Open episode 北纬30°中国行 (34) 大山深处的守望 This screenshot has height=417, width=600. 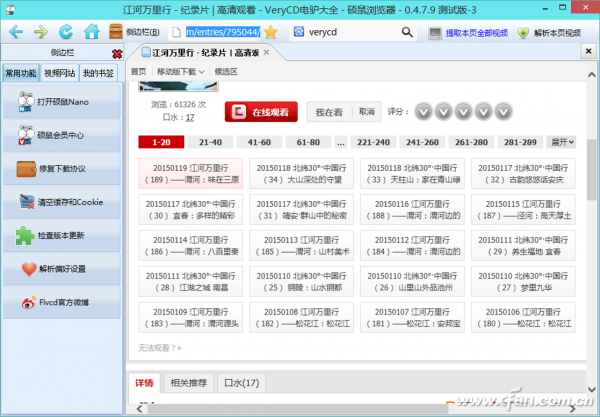302,174
